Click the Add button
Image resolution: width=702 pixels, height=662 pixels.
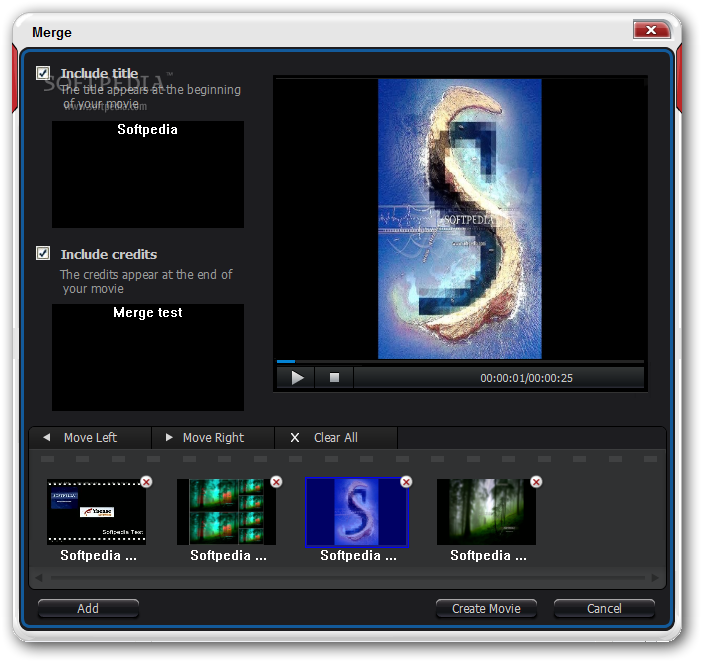coord(88,608)
